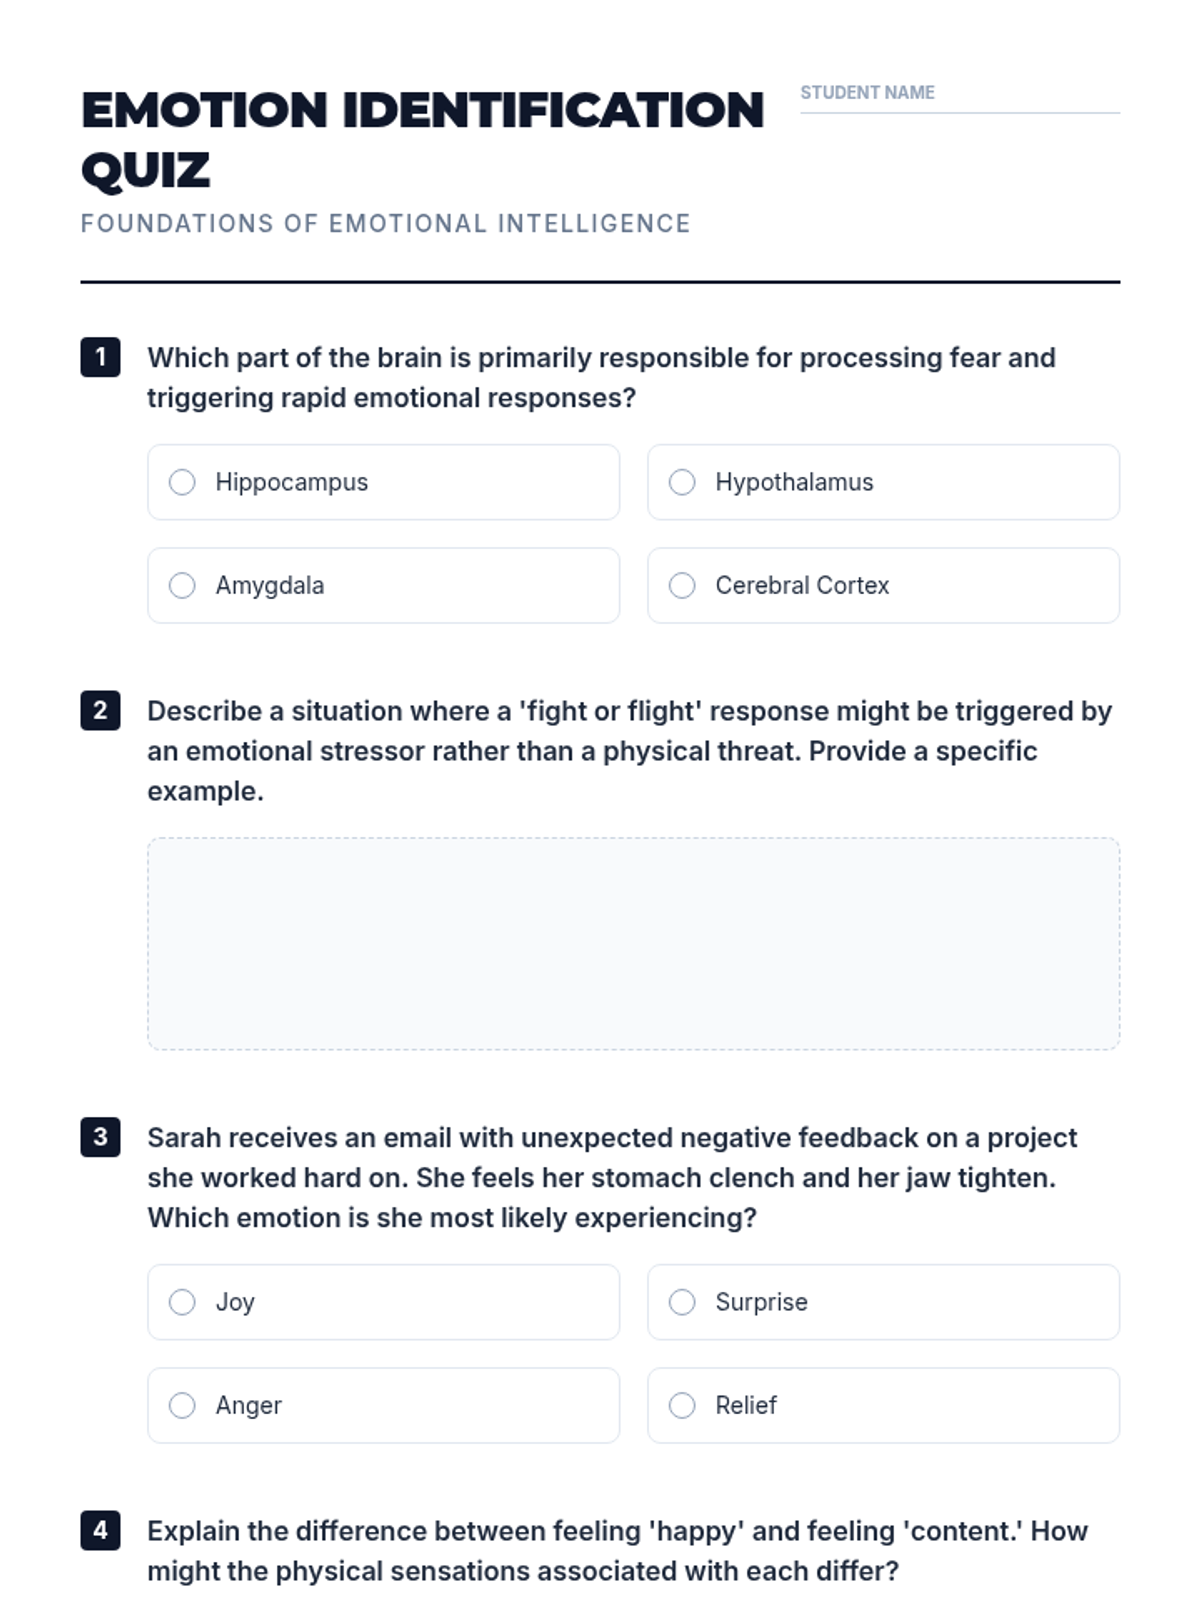Screen dimensions: 1200x1600
Task: Click the happy versus content question text
Action: (616, 1550)
